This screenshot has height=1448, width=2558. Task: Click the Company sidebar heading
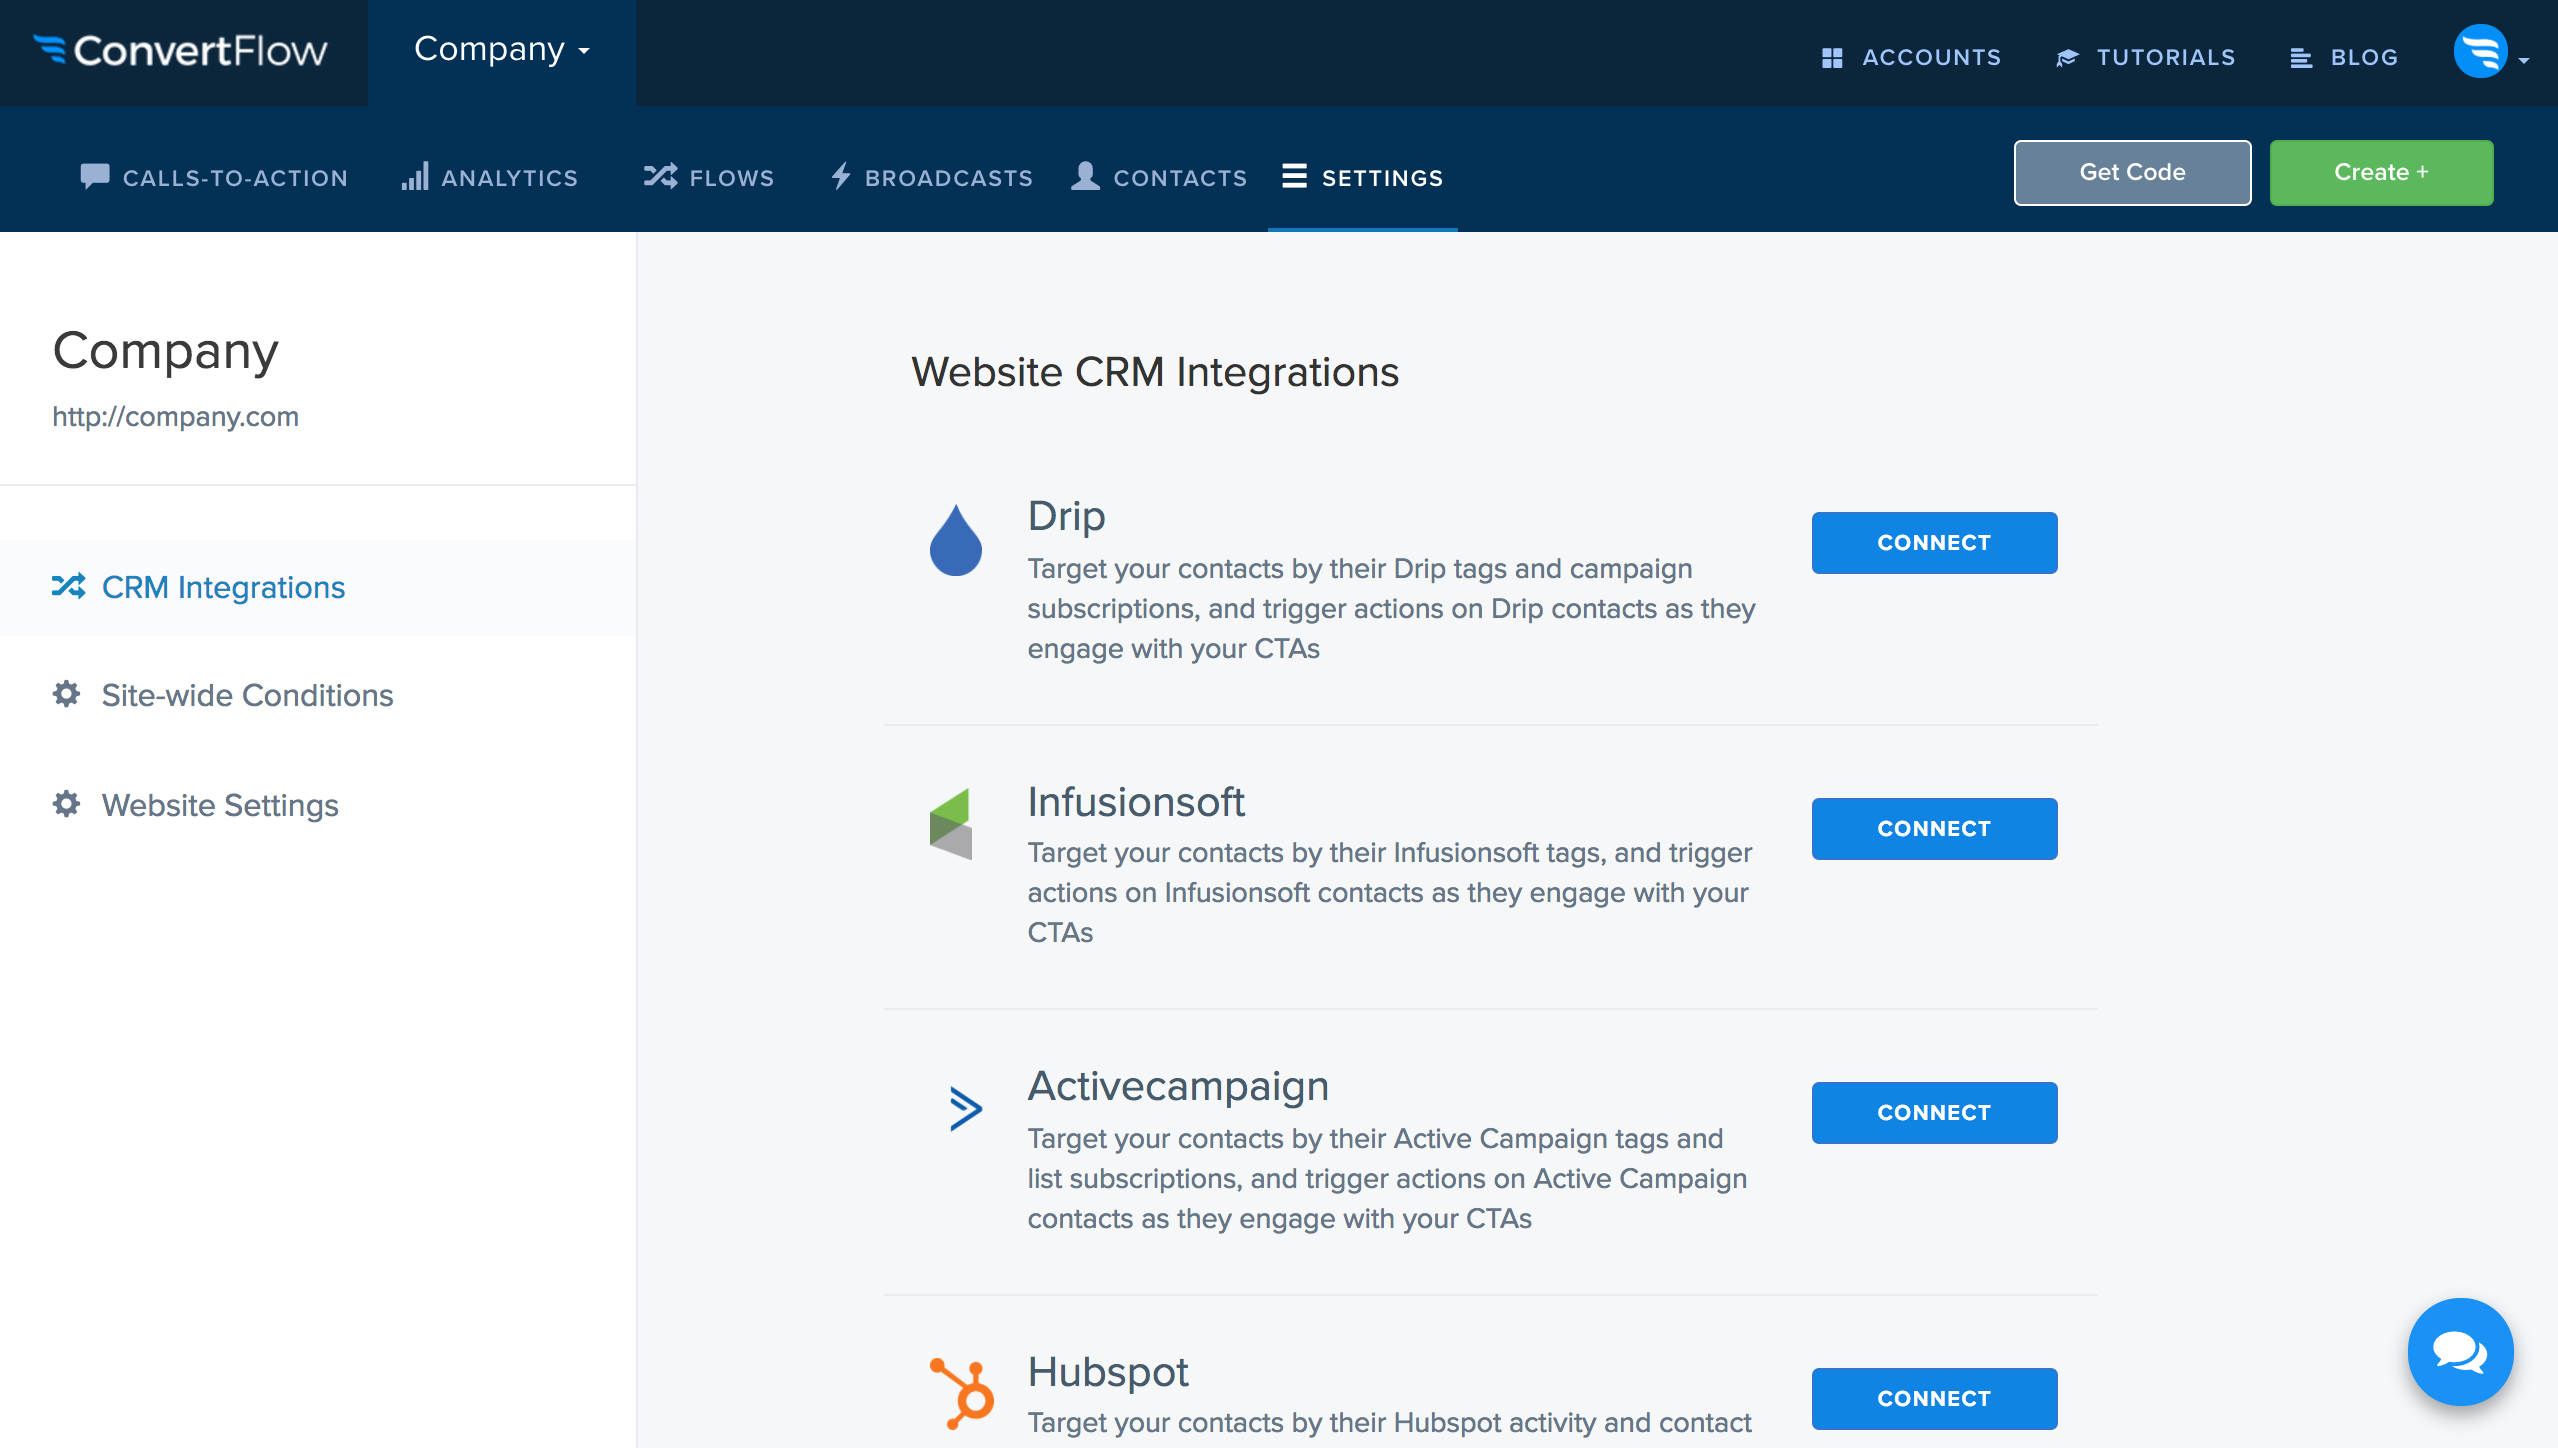tap(165, 352)
